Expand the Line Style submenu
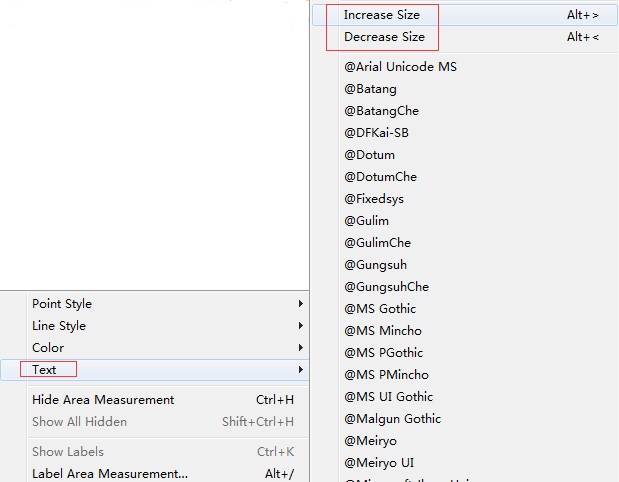The height and width of the screenshot is (482, 619). [59, 326]
